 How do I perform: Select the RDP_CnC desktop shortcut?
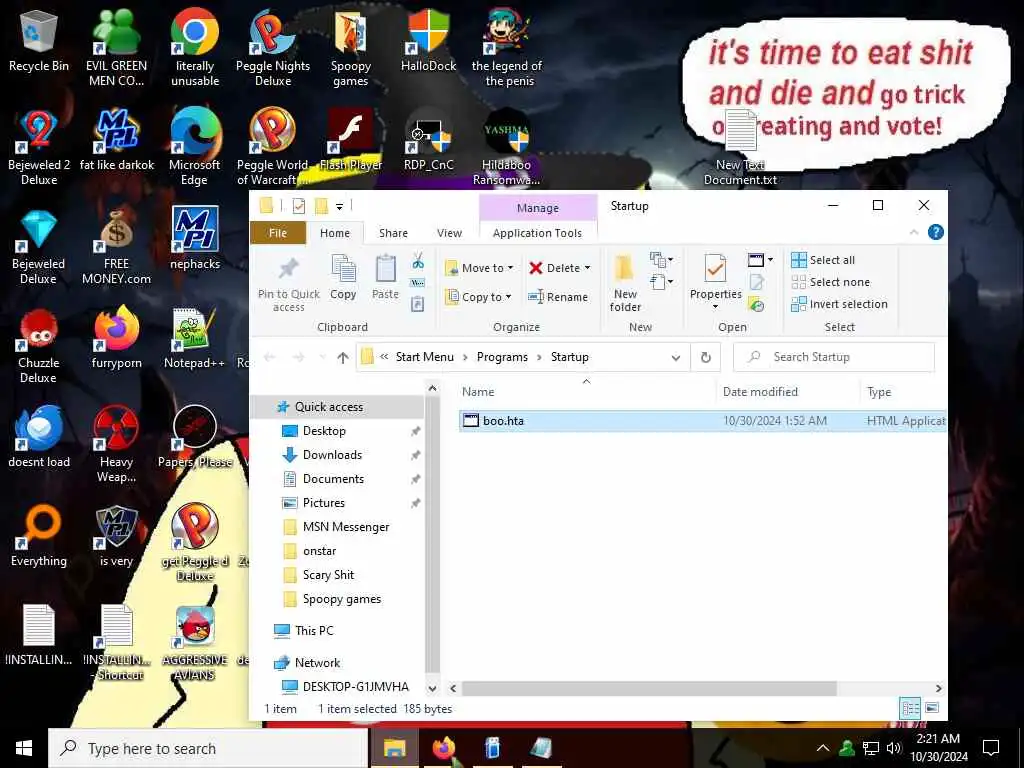(428, 140)
